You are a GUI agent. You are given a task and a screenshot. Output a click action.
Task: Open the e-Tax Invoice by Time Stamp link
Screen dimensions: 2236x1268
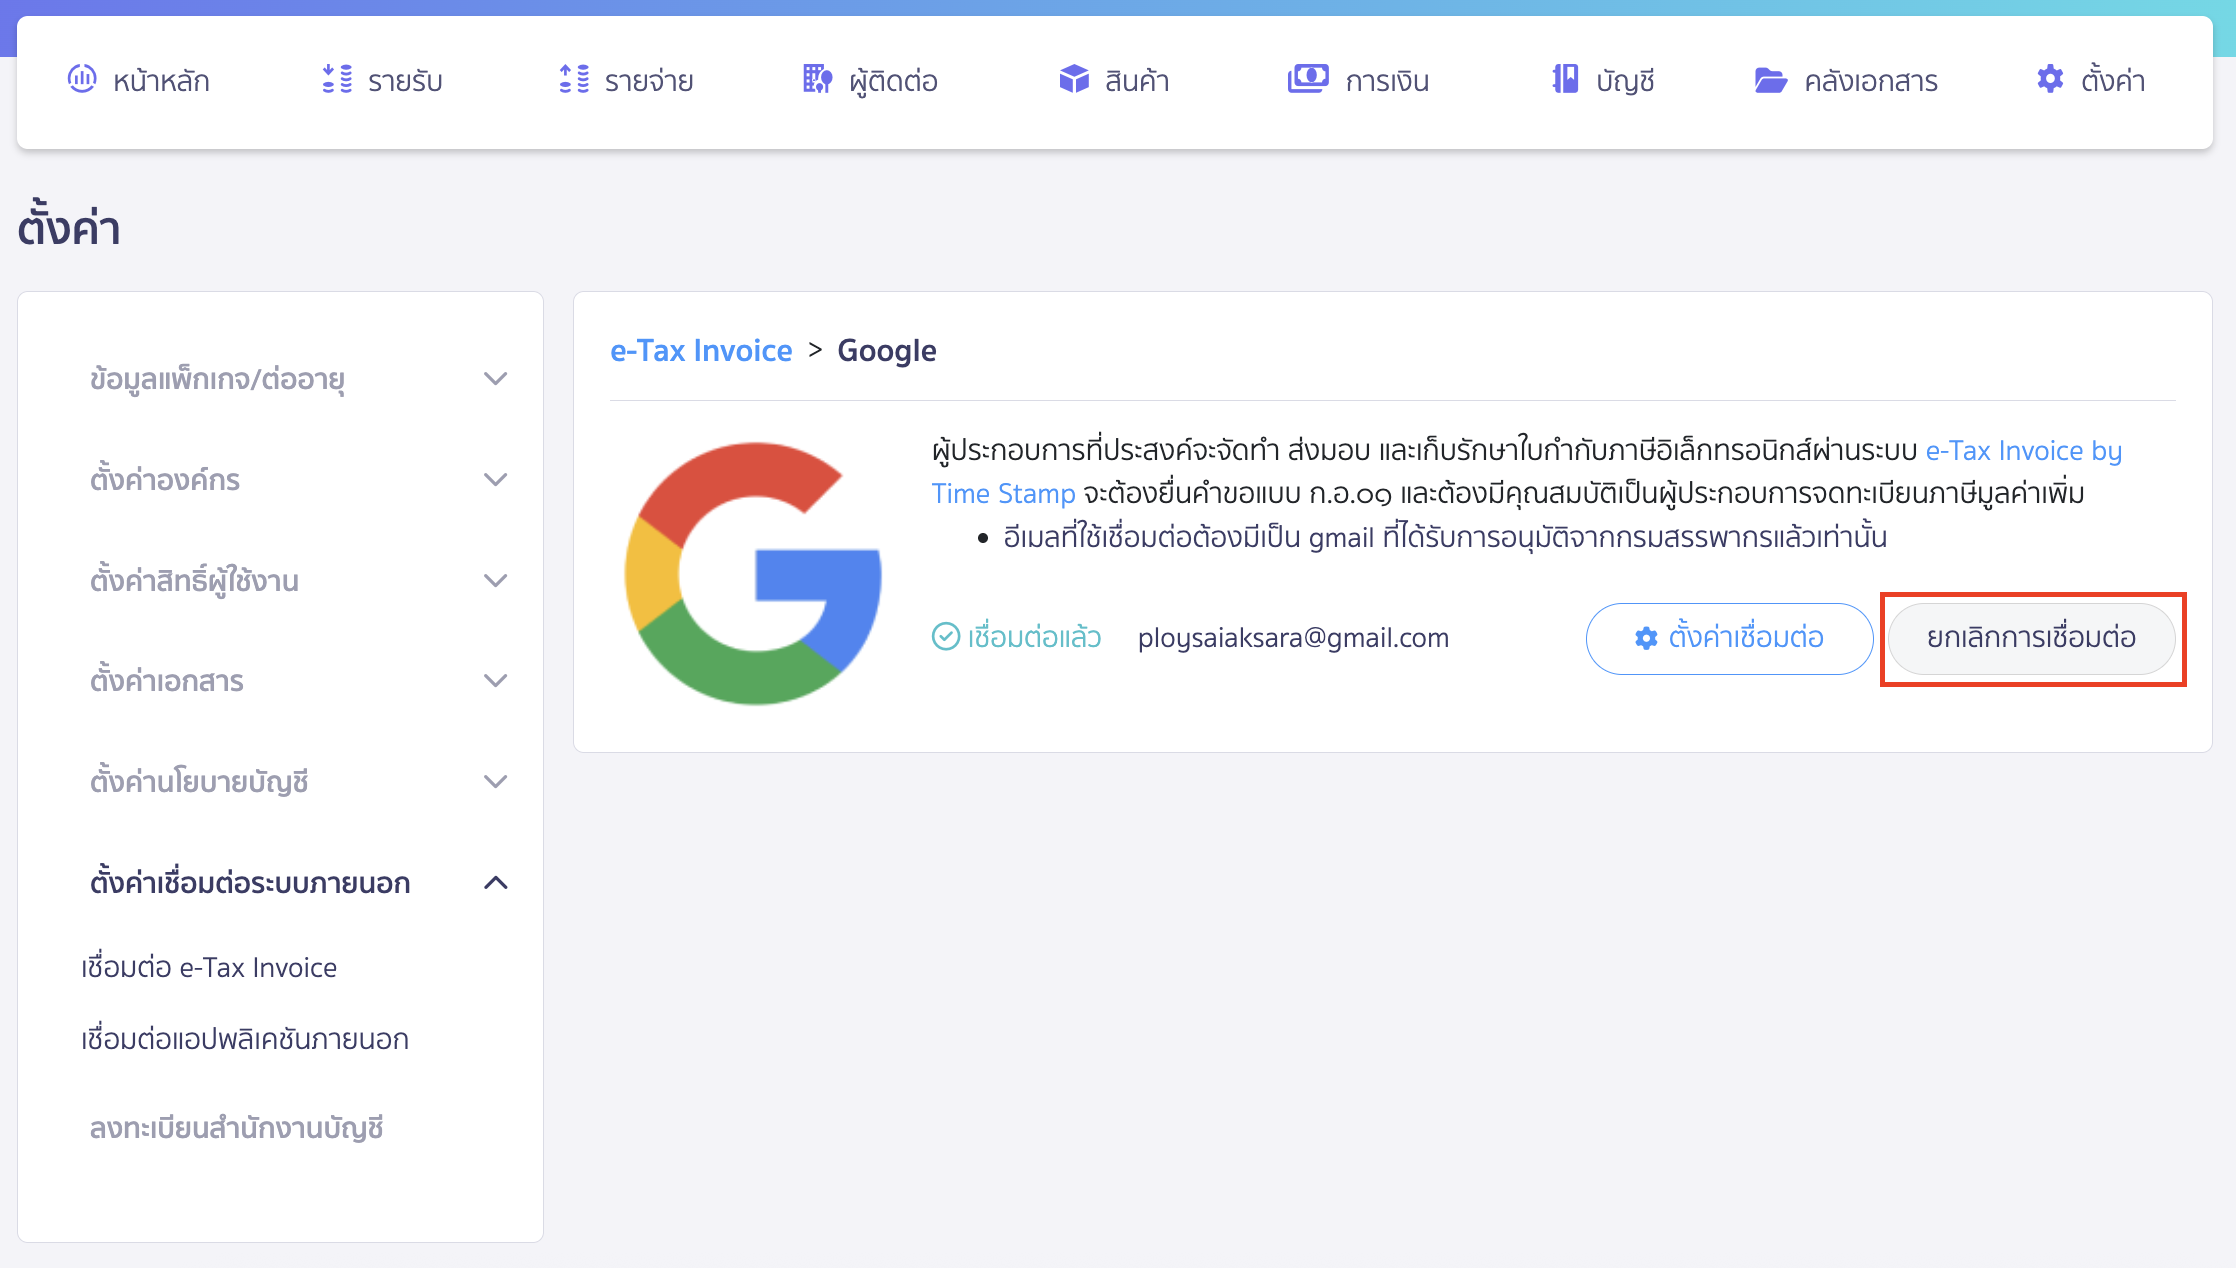tap(2023, 451)
